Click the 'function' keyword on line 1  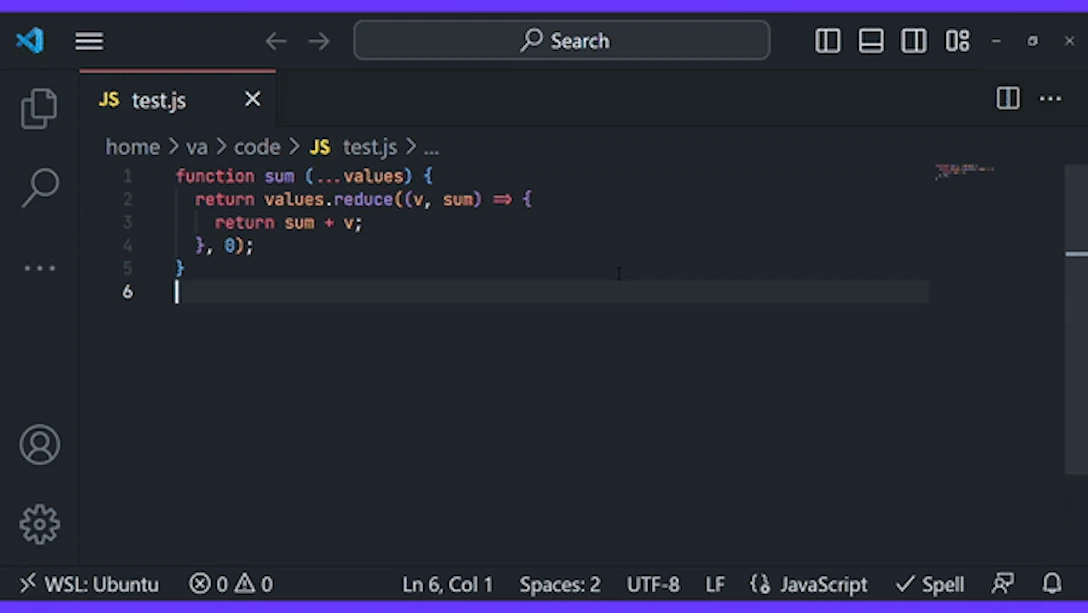click(215, 176)
